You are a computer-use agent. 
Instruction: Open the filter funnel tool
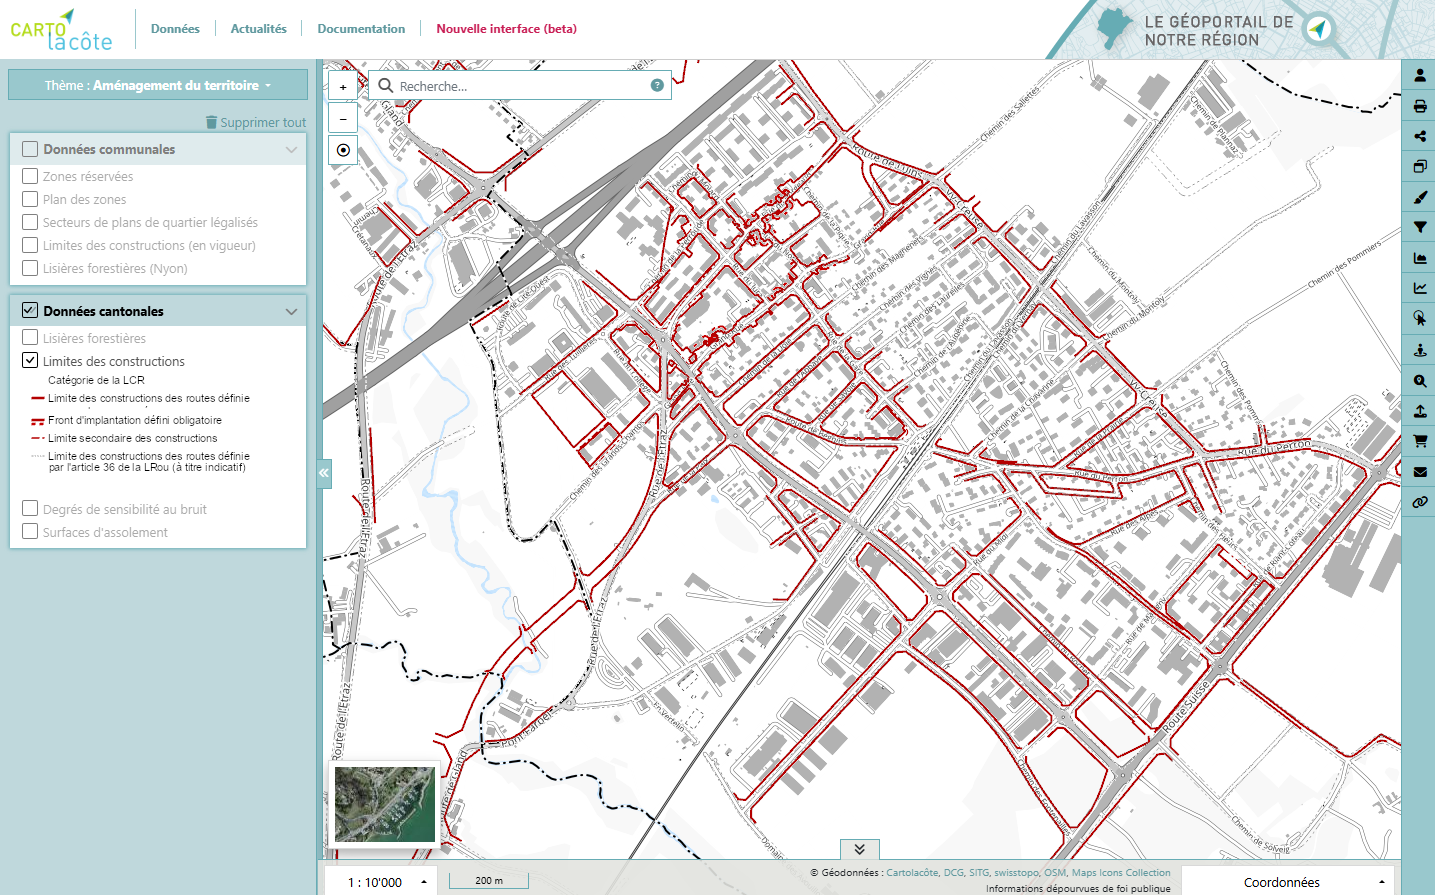pyautogui.click(x=1419, y=228)
